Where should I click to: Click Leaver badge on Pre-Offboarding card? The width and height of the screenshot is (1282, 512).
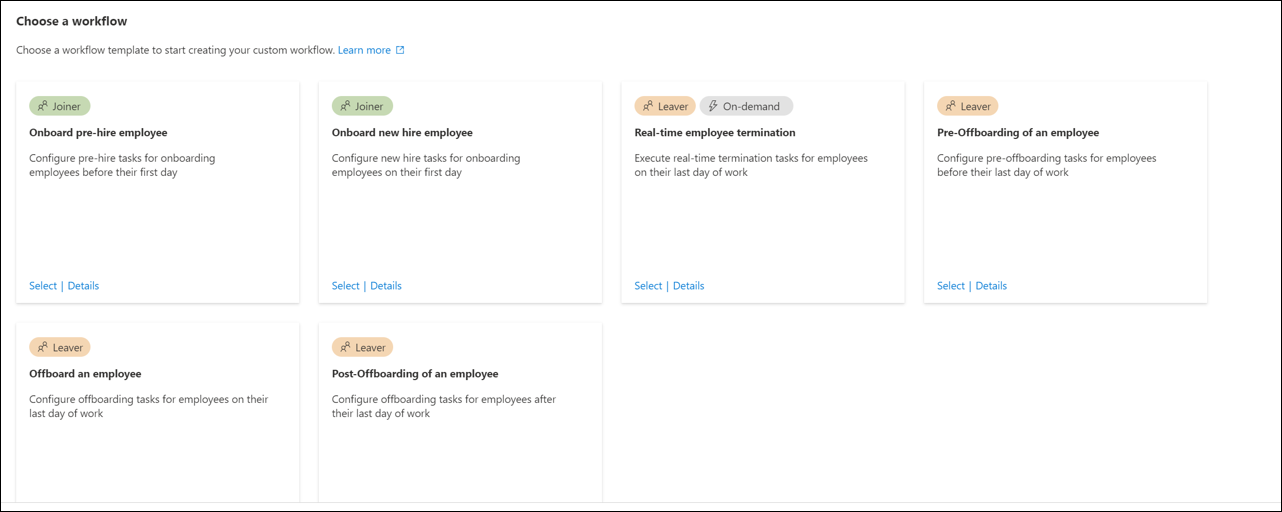click(x=967, y=106)
